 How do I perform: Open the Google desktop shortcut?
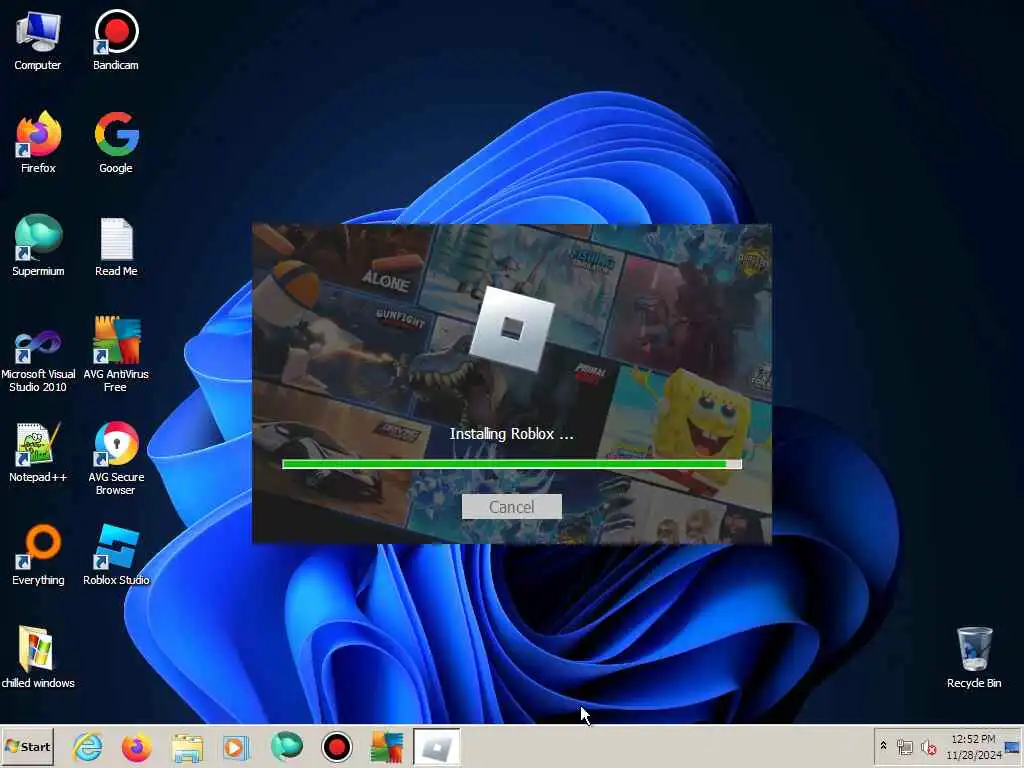tap(116, 142)
